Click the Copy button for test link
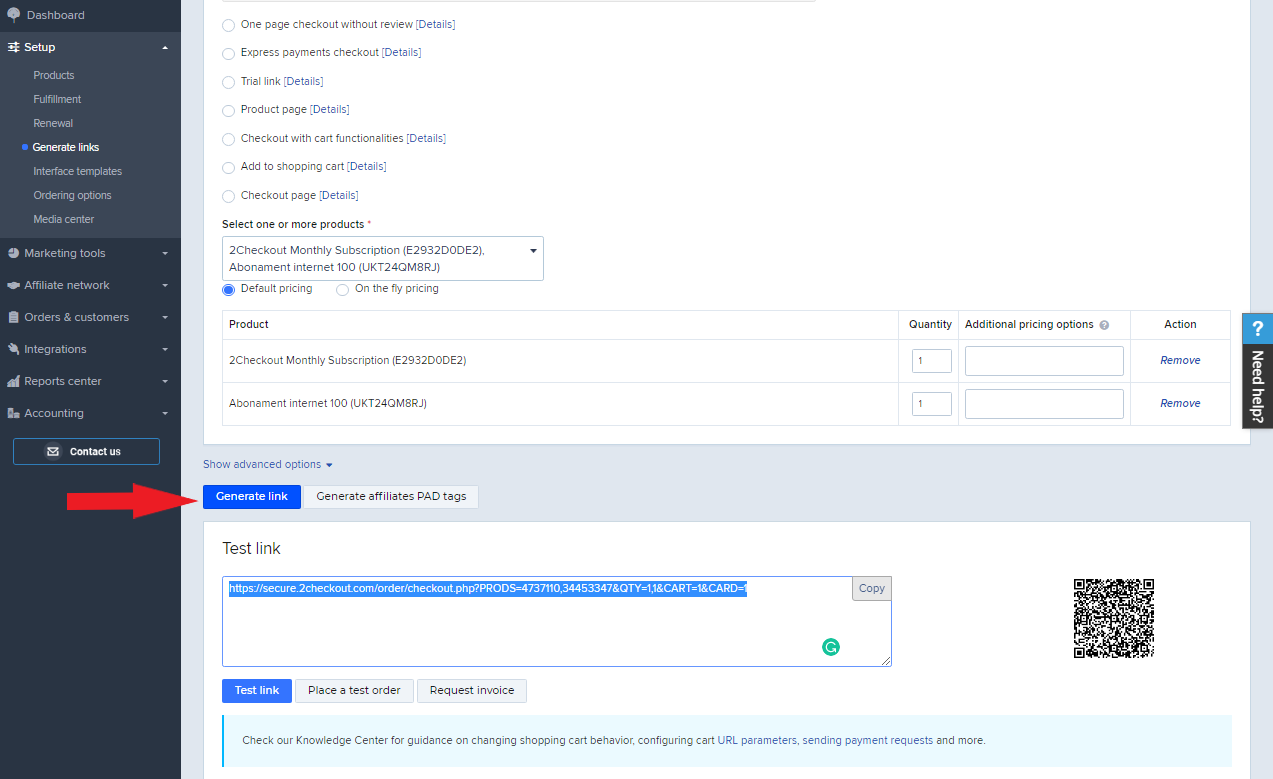Image resolution: width=1273 pixels, height=779 pixels. tap(872, 588)
